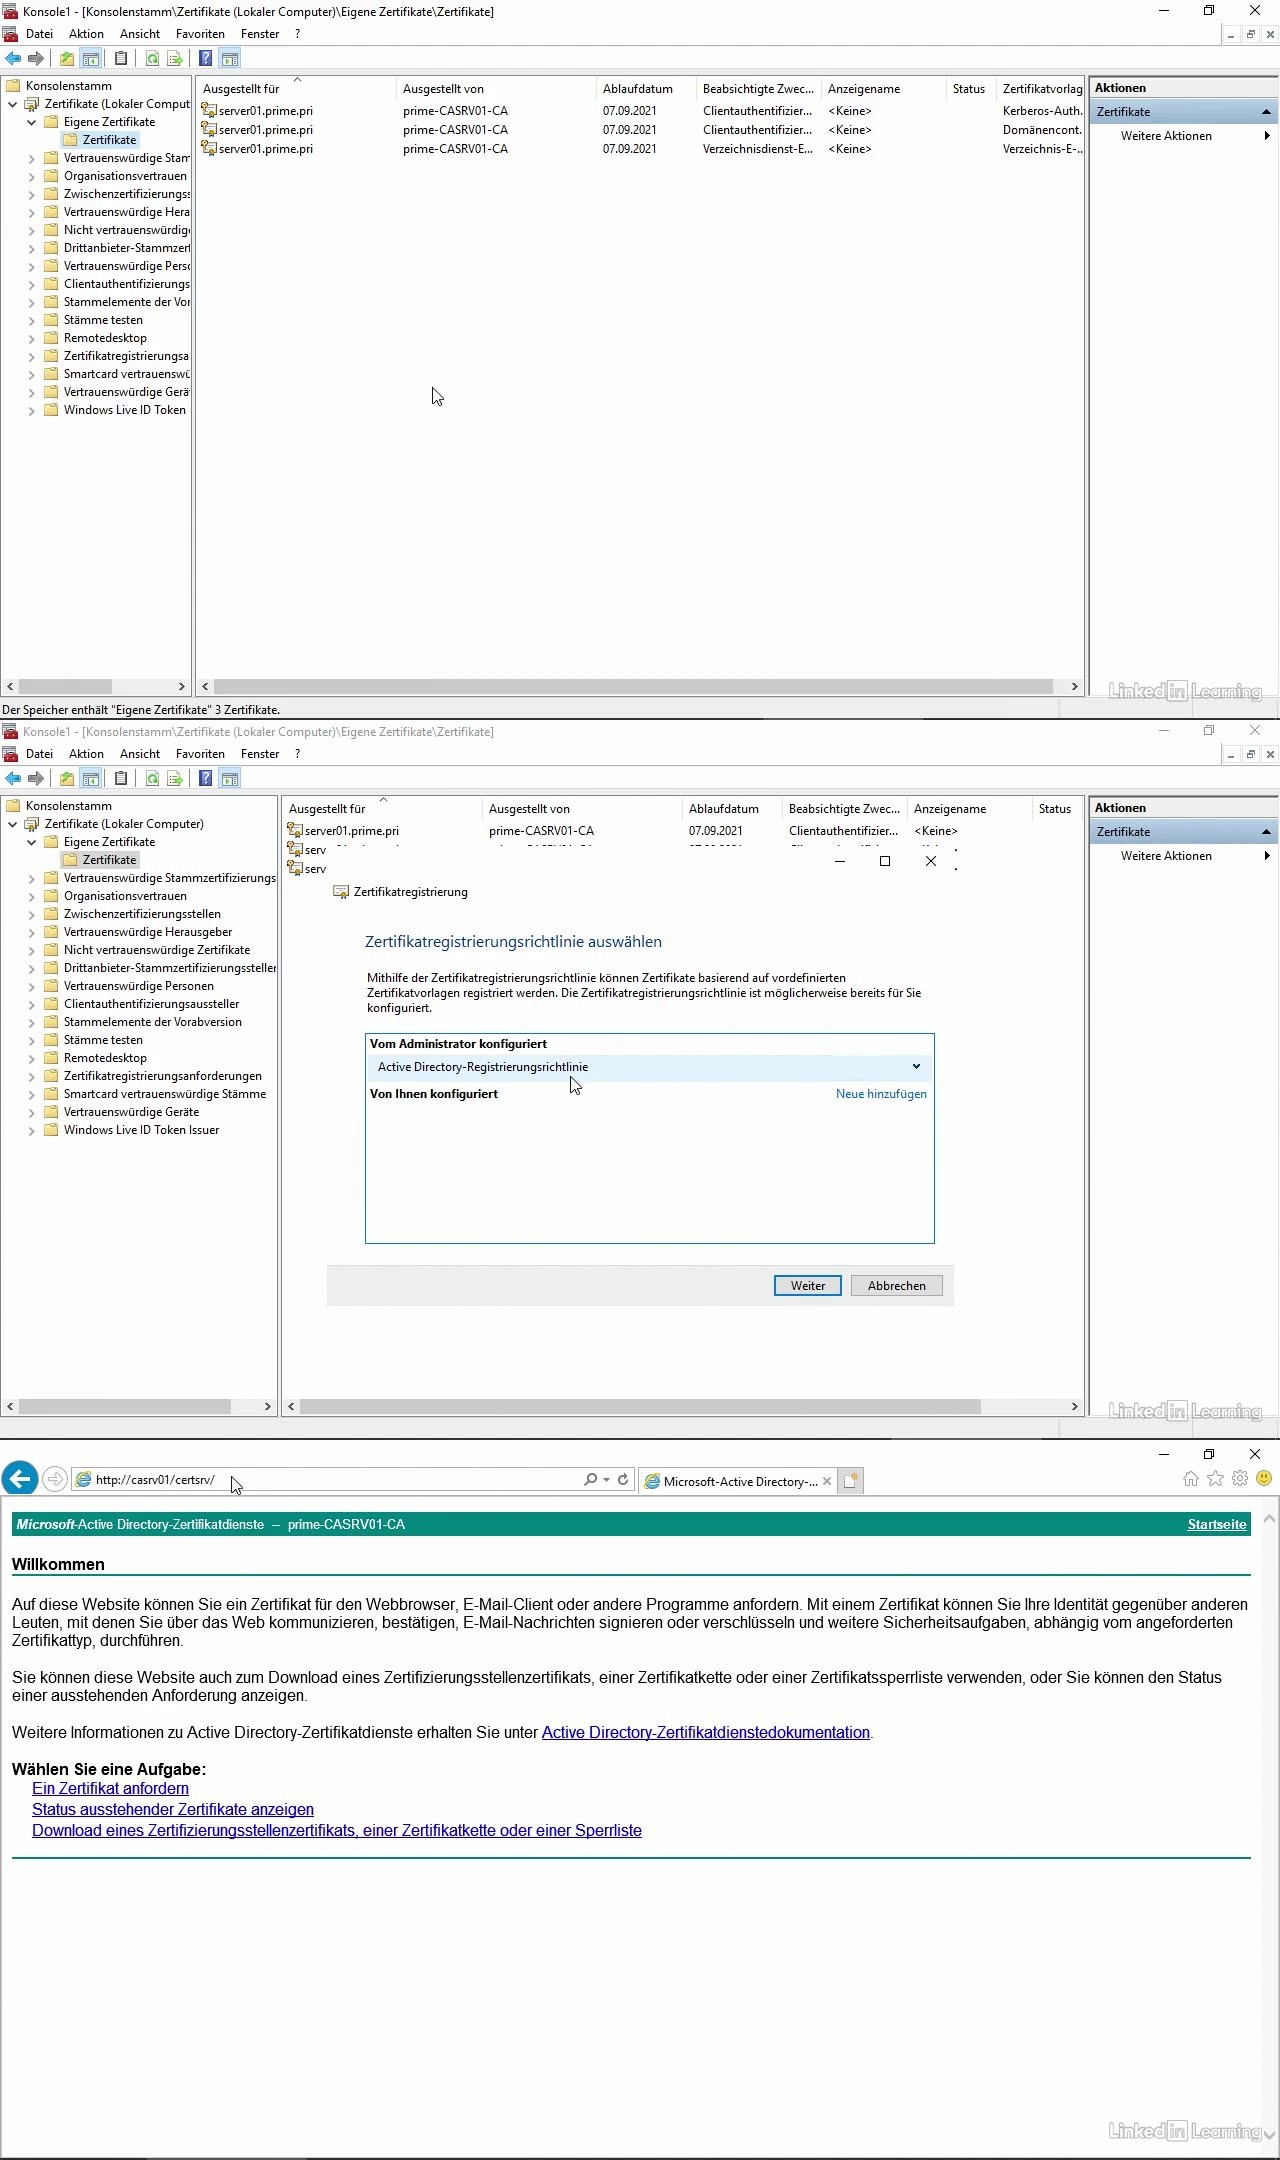Expand the Vertrauenswürdige Herausgeber folder node
1280x2160 pixels.
click(31, 933)
